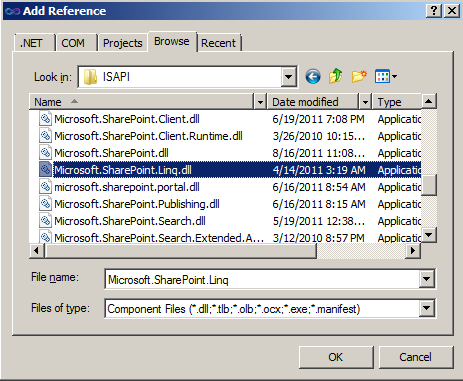Expand the Files of type dropdown
The width and height of the screenshot is (463, 381).
click(427, 308)
